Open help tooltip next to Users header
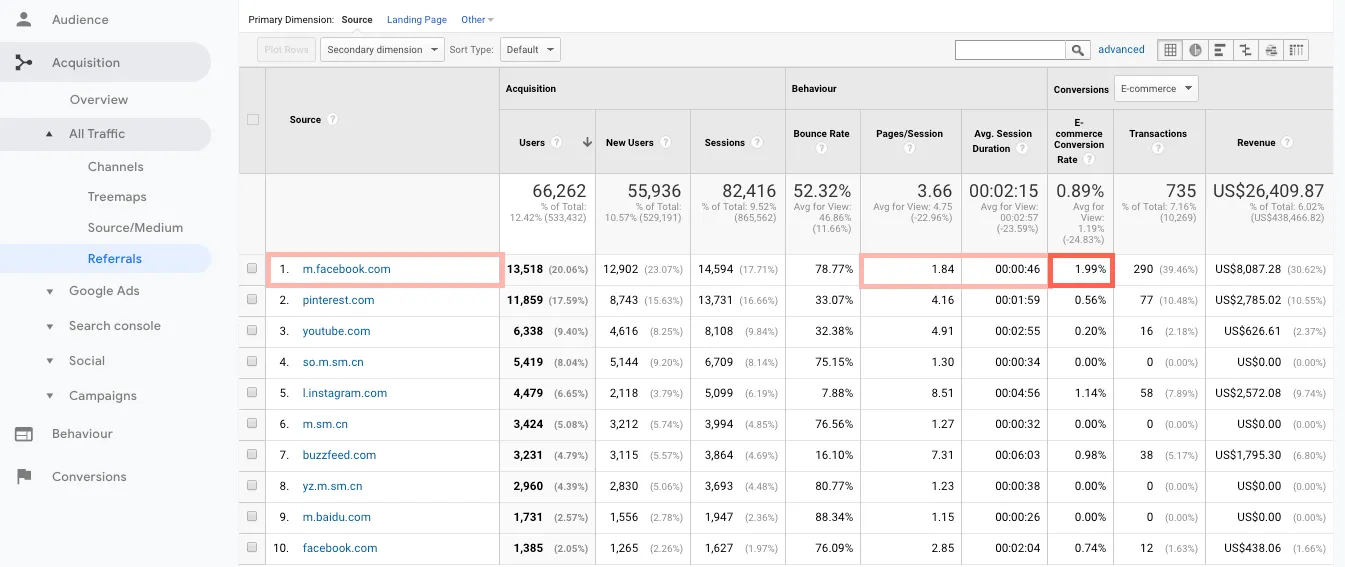1345x567 pixels. pos(556,142)
